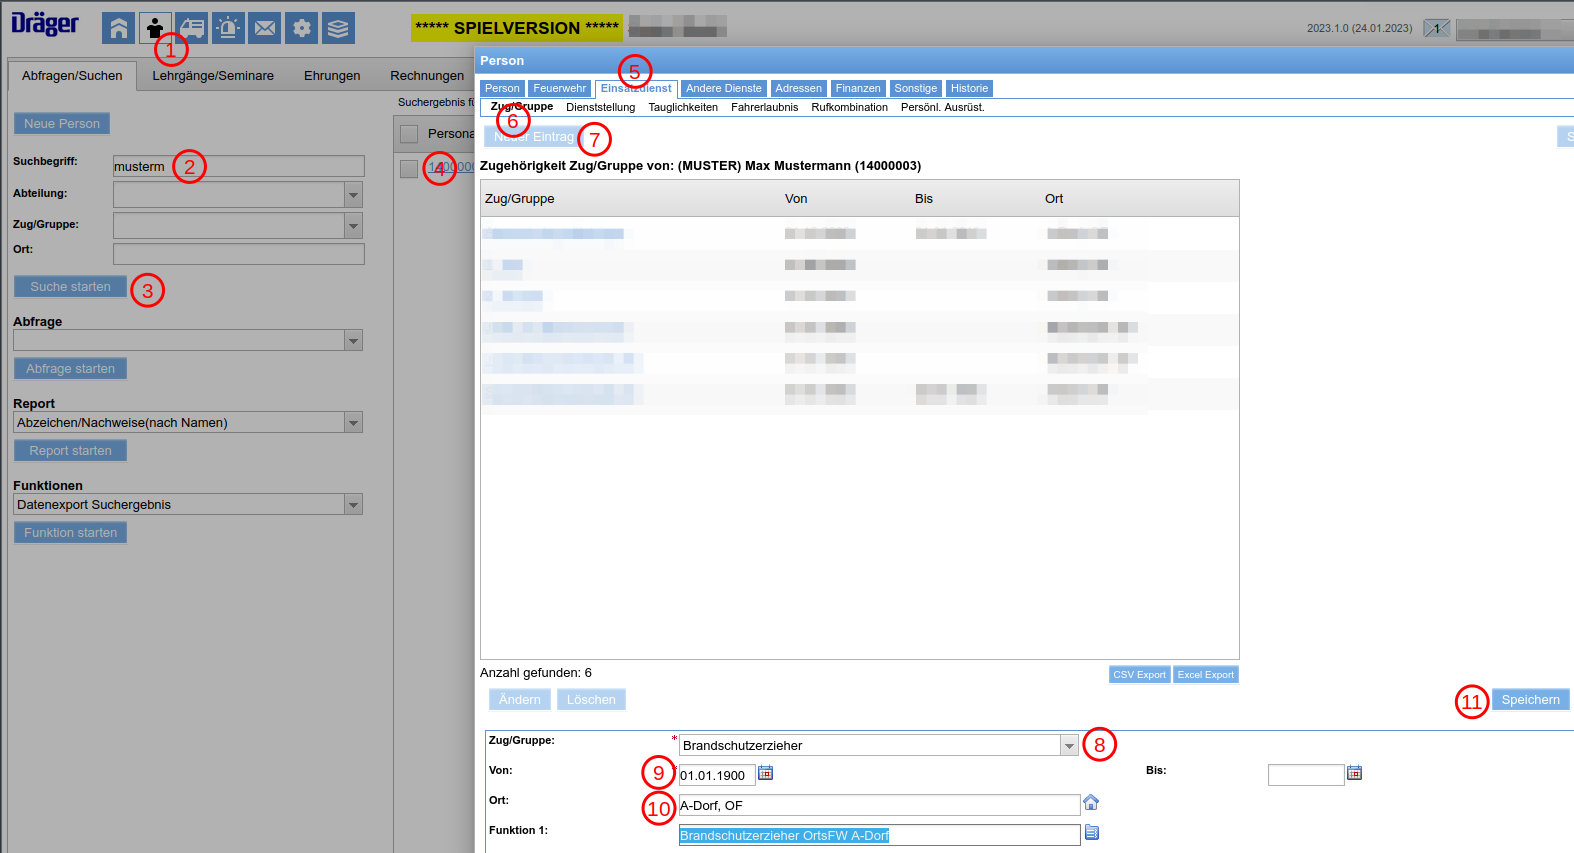Switch to the Lehrgänge/Seminare tab
Screen dimensions: 1574x853
tap(213, 76)
